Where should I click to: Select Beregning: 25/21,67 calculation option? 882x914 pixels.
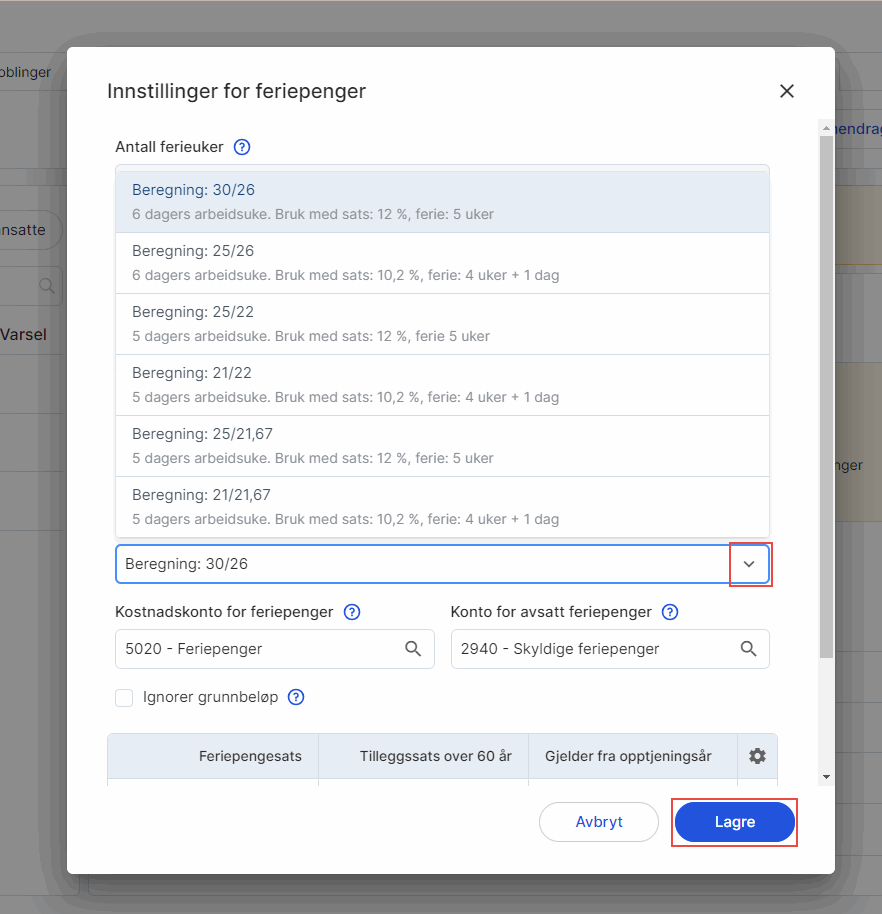[x=442, y=445]
